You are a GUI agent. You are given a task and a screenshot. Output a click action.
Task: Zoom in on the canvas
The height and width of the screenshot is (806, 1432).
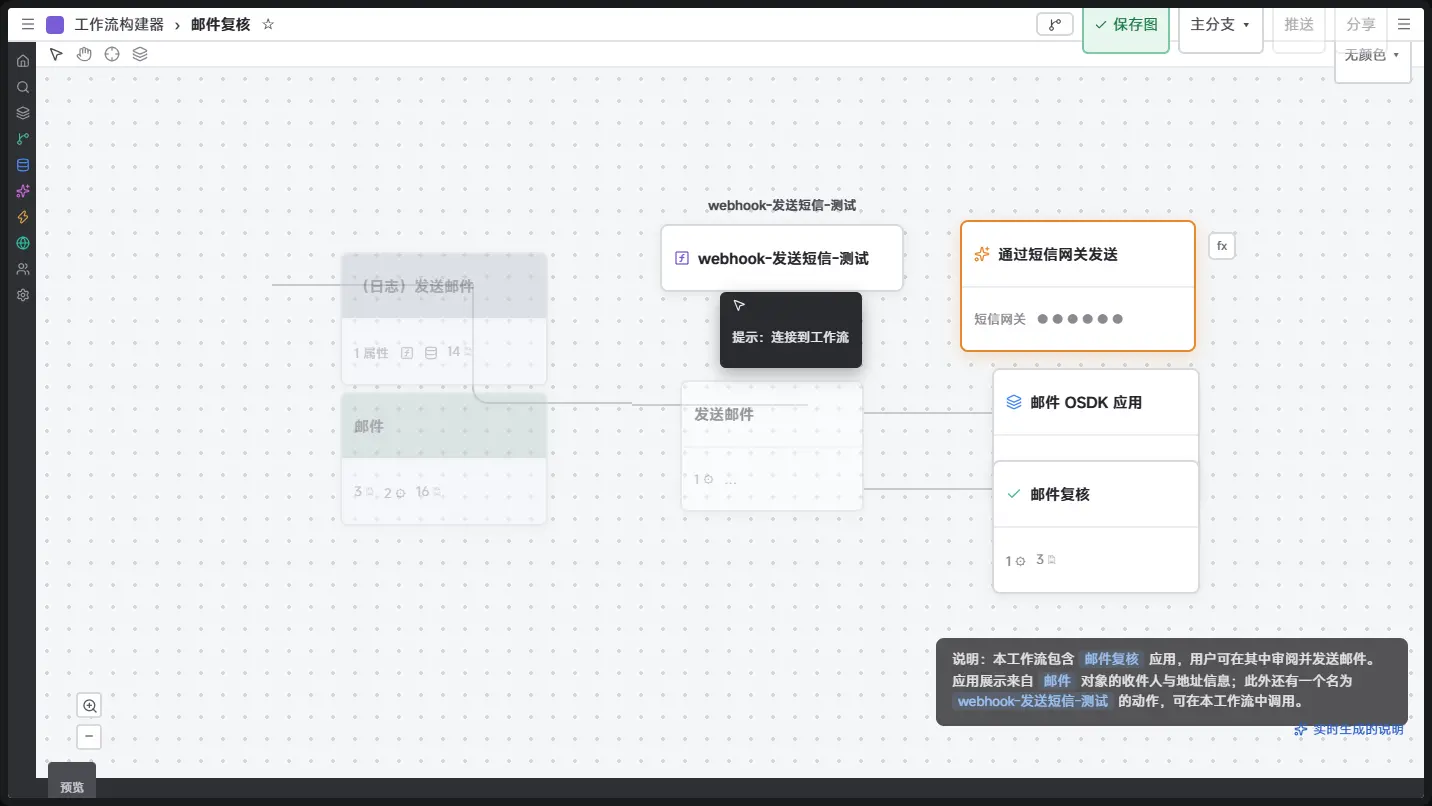point(89,706)
